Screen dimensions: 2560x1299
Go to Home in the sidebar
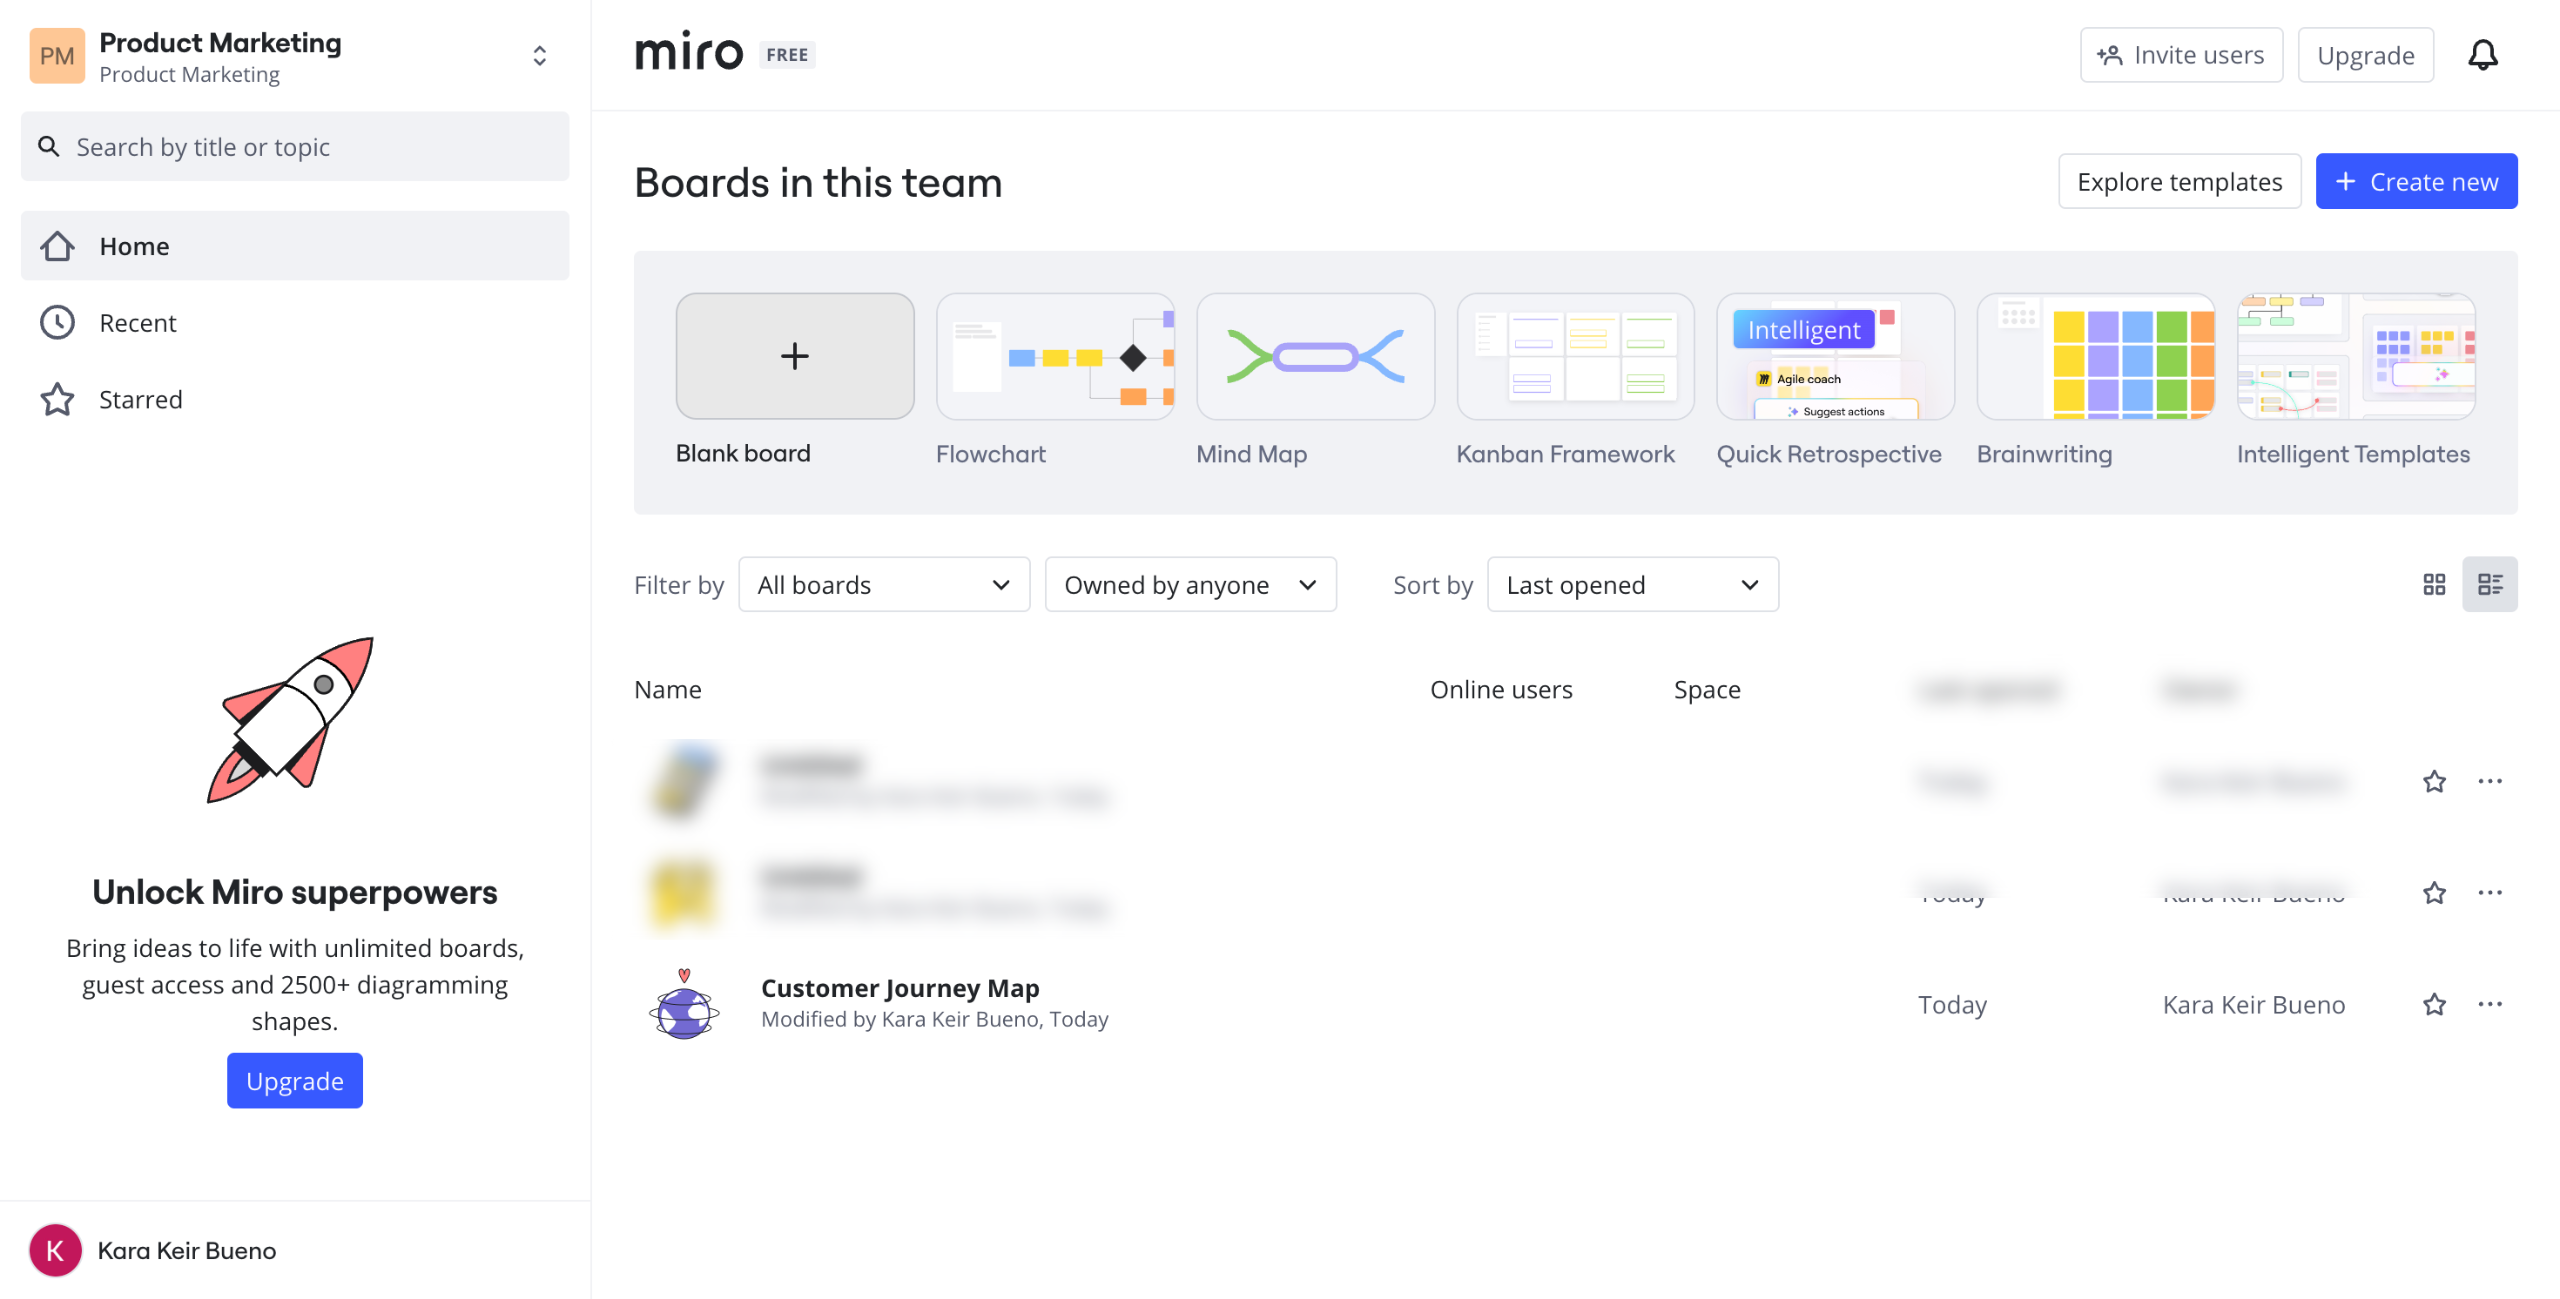(134, 246)
